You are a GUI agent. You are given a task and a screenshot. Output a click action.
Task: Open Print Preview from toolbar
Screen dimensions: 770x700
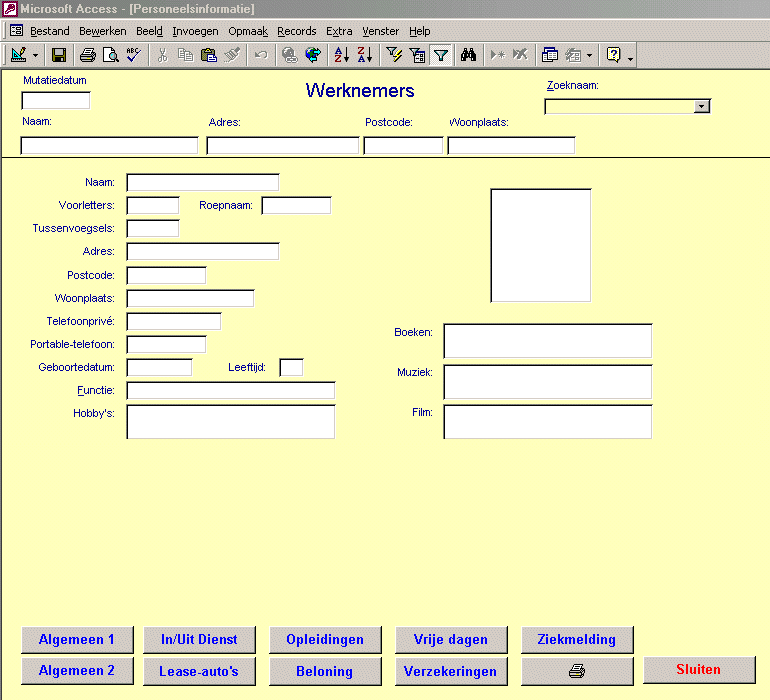tap(111, 55)
